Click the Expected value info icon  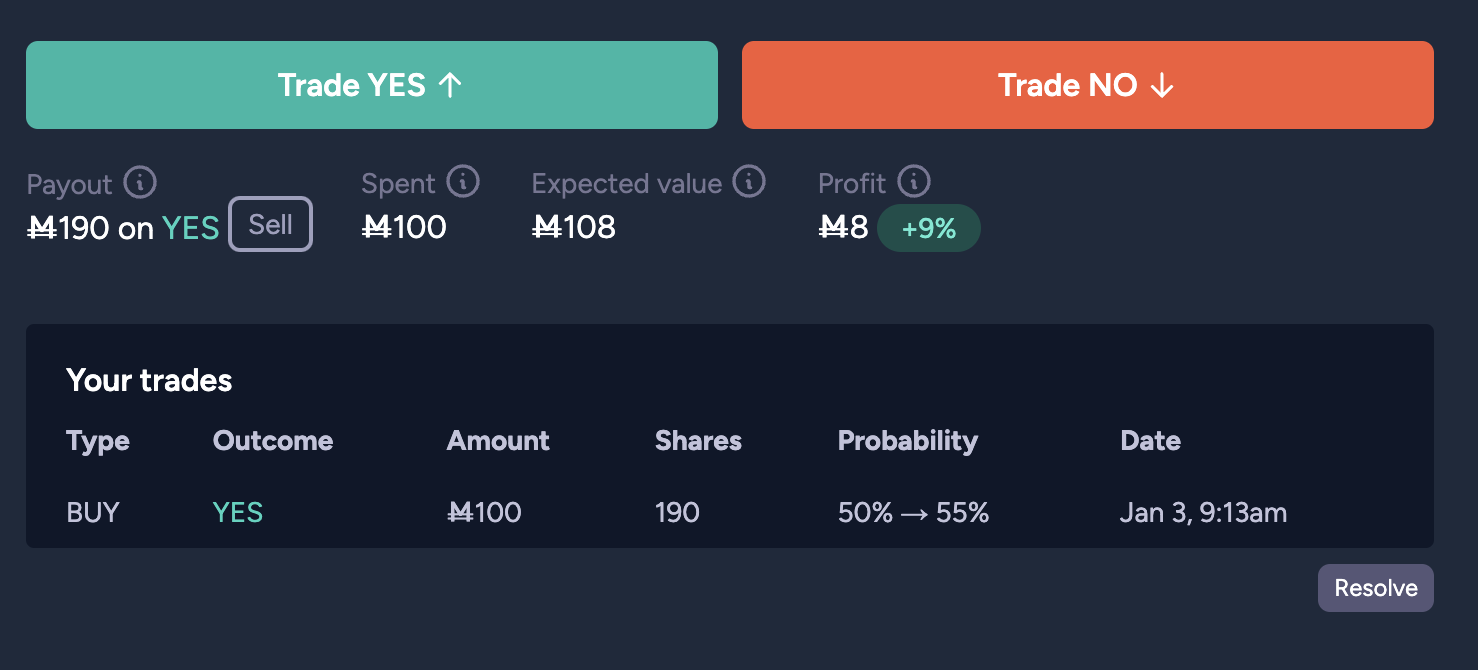coord(749,182)
